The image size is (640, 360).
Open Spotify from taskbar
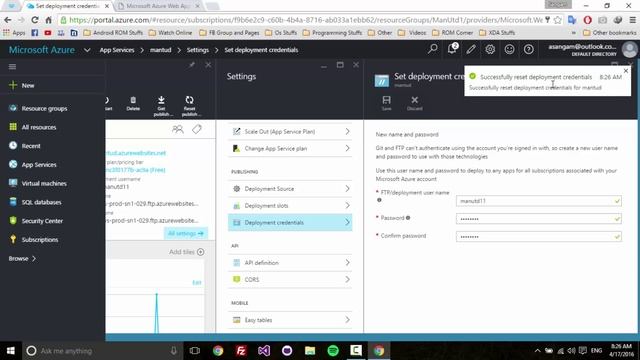coord(333,351)
